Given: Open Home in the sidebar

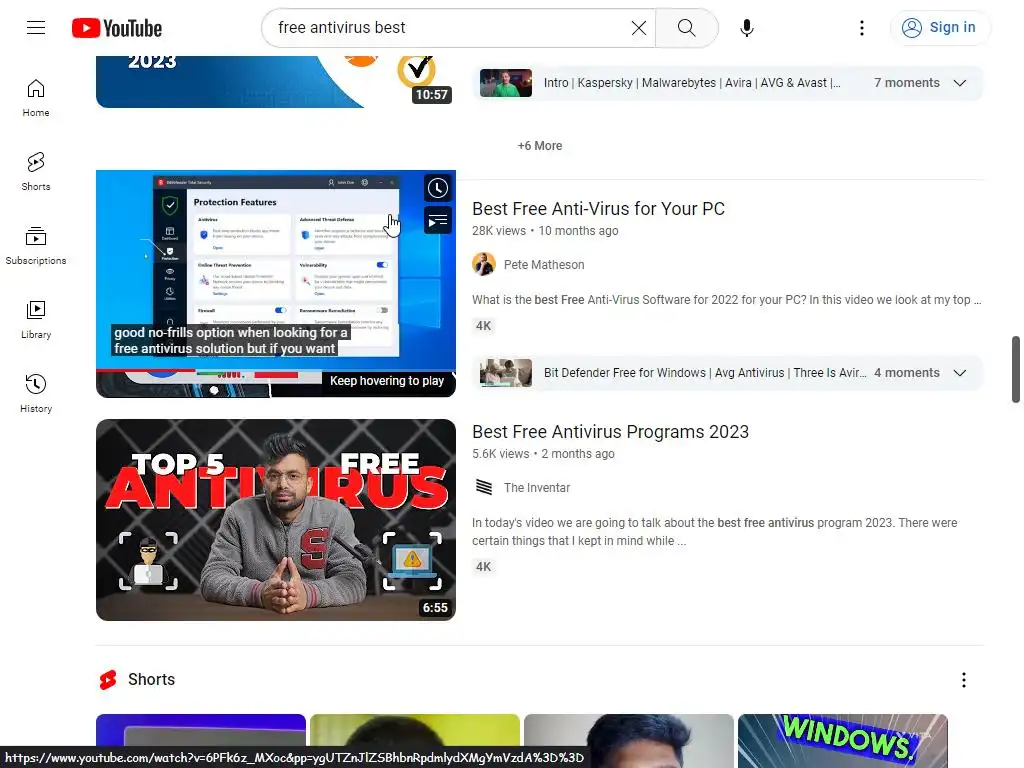Looking at the screenshot, I should [36, 98].
